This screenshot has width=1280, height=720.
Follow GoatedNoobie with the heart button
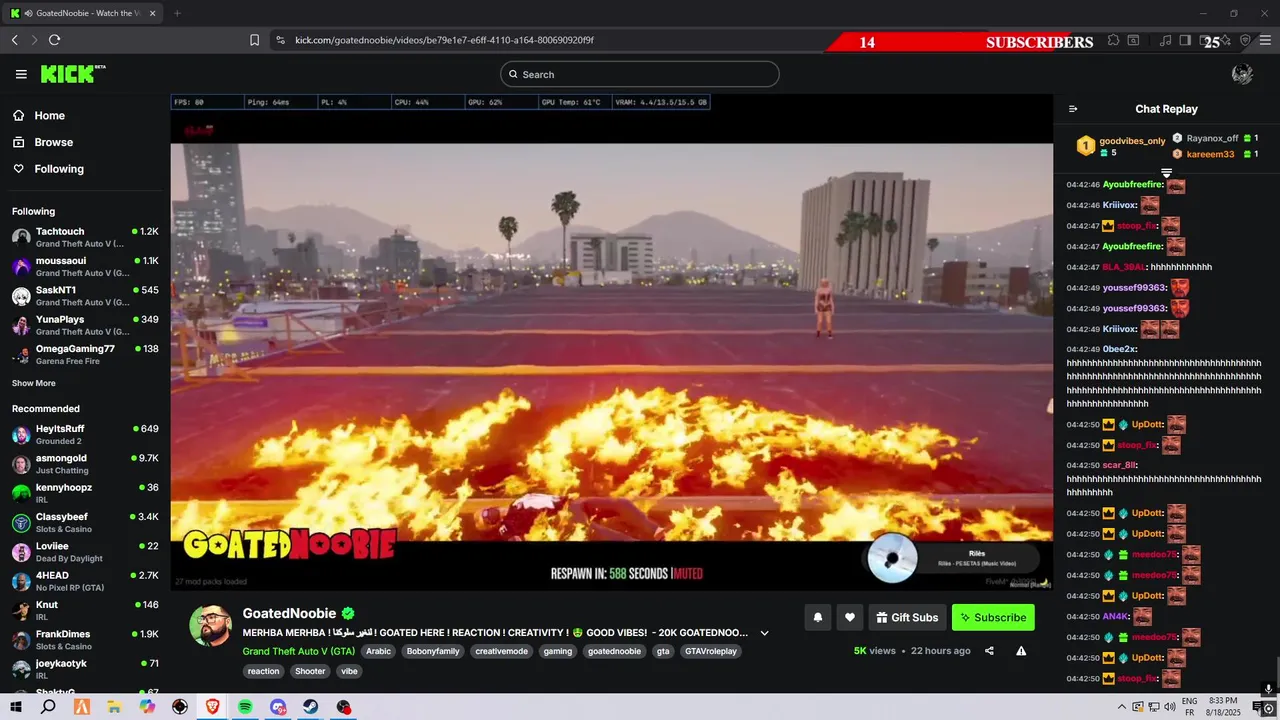tap(849, 618)
